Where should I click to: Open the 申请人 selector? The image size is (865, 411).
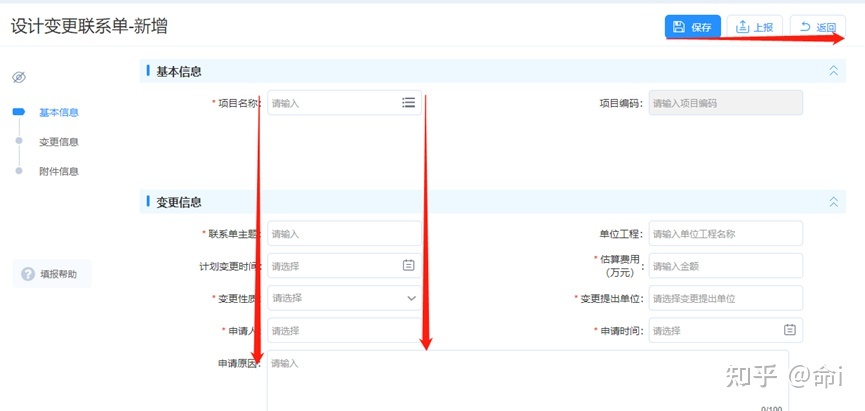344,330
